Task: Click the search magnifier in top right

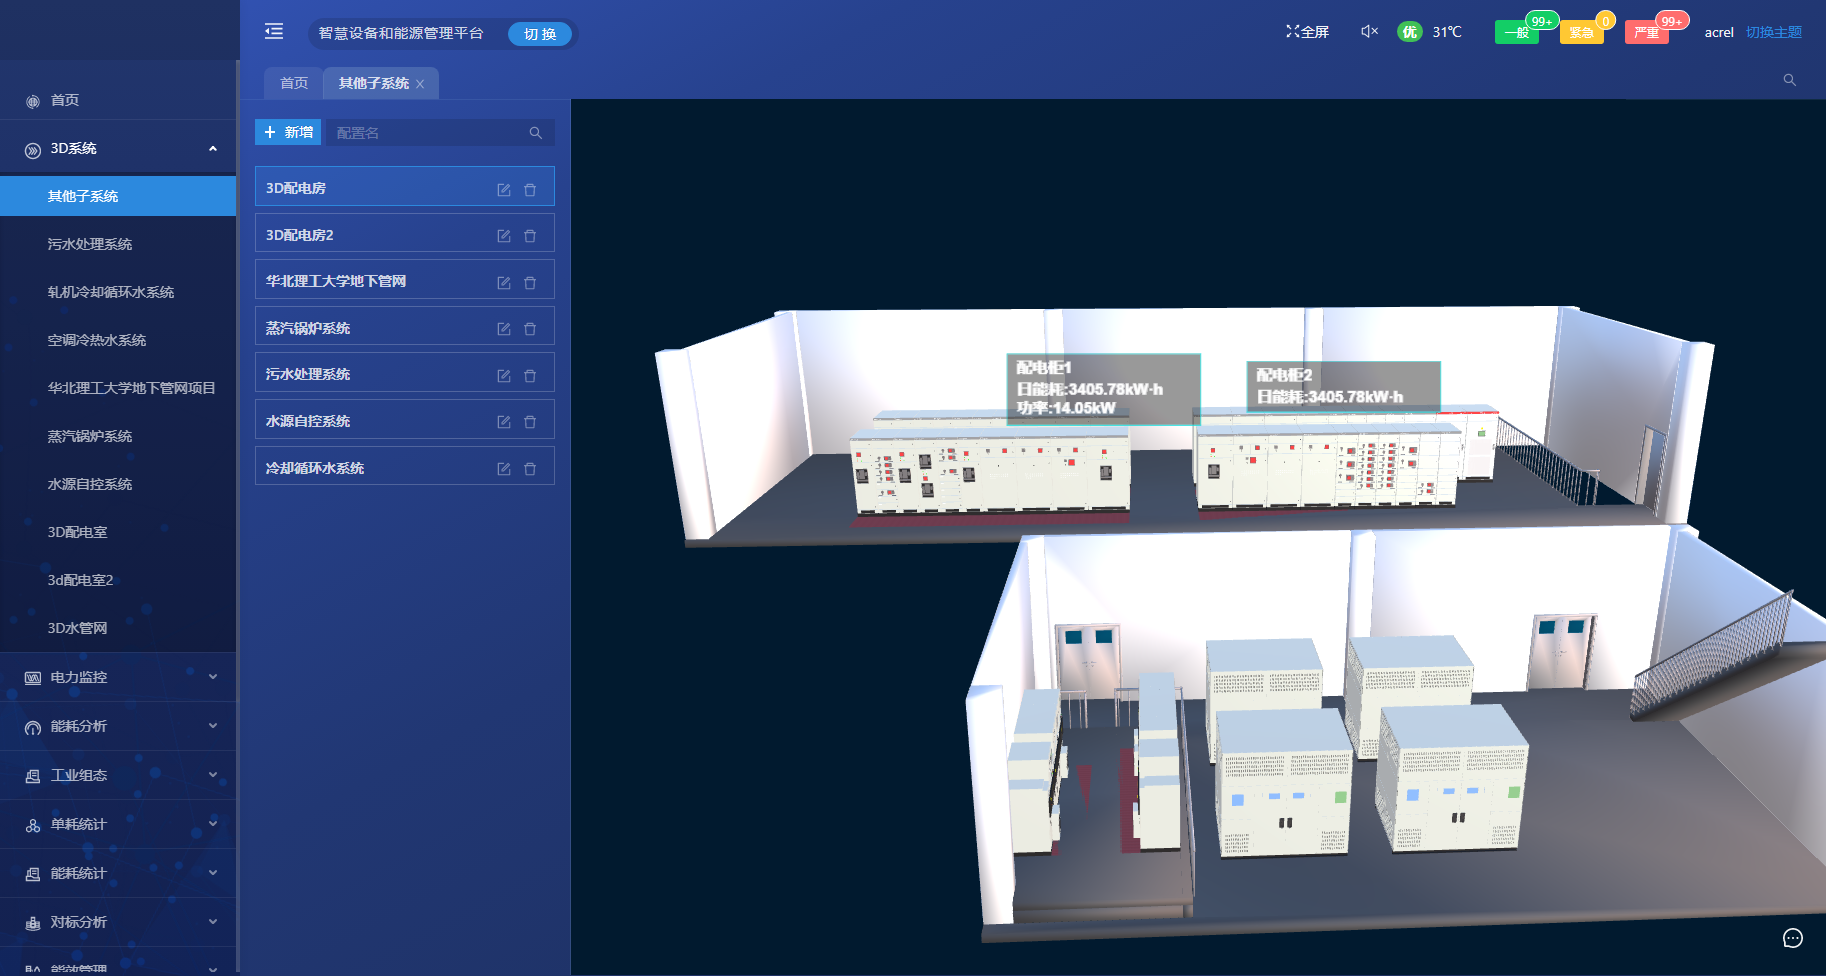Action: click(1789, 80)
